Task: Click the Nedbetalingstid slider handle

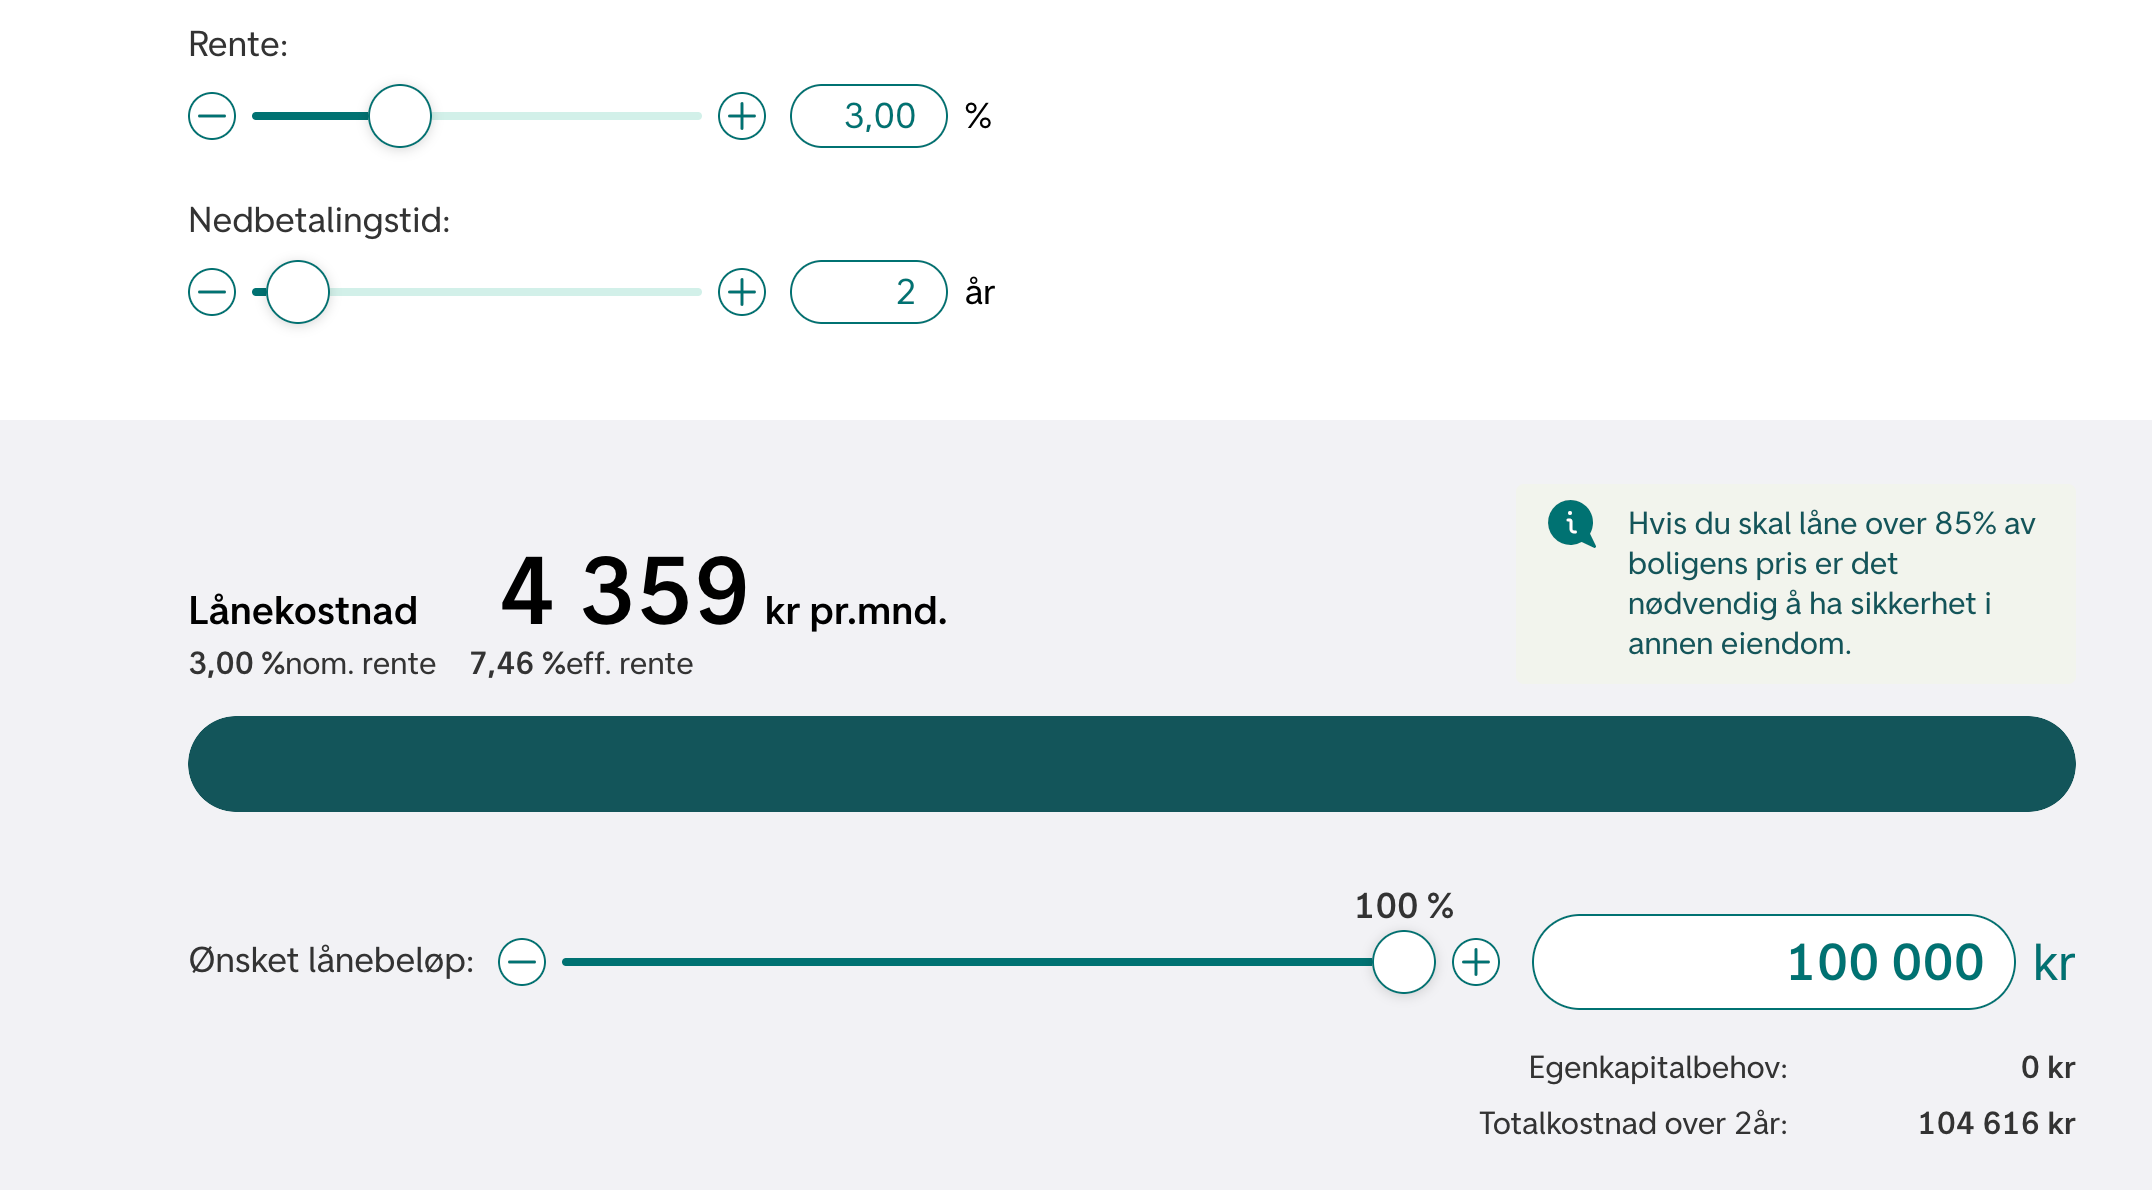Action: click(298, 292)
